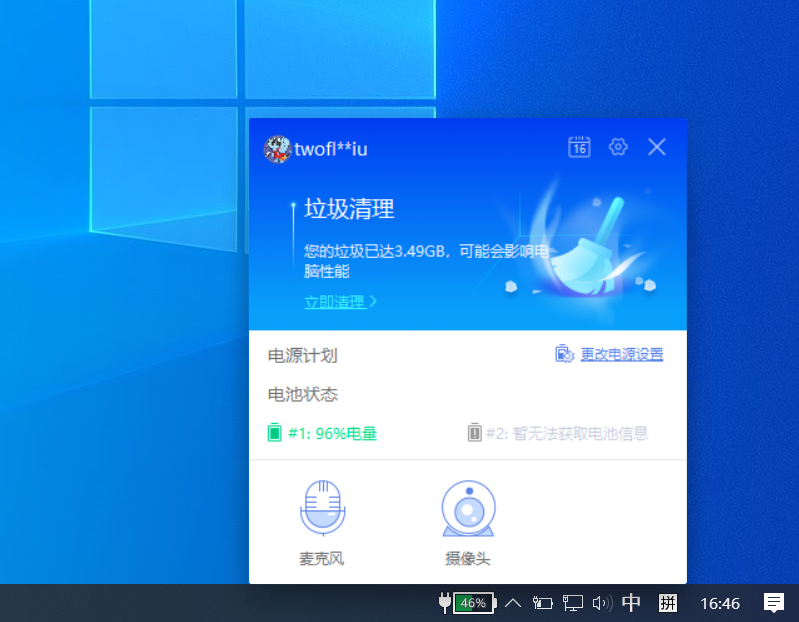Open the settings gear in popup header
The height and width of the screenshot is (622, 799).
[x=618, y=147]
